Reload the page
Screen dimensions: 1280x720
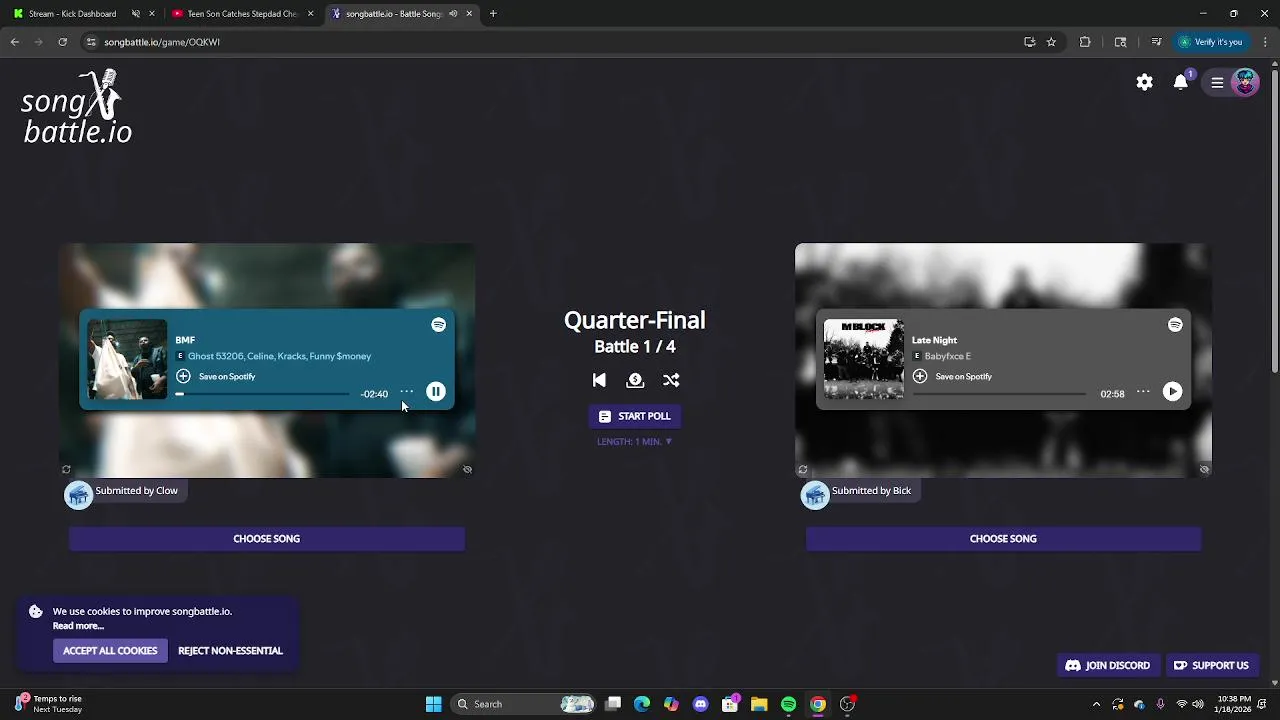coord(62,42)
